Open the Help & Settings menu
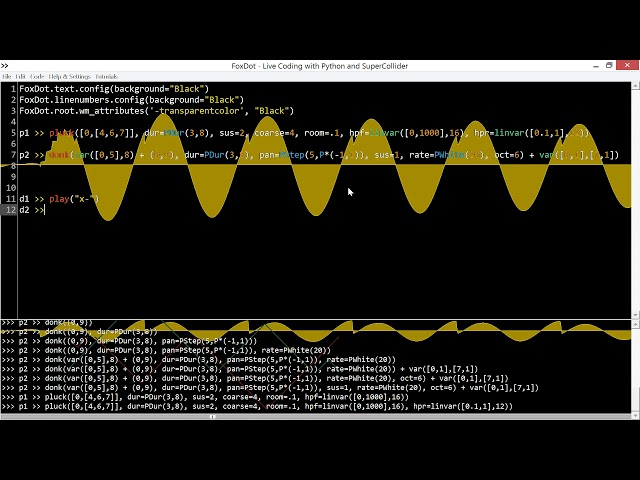This screenshot has height=480, width=640. [x=69, y=76]
